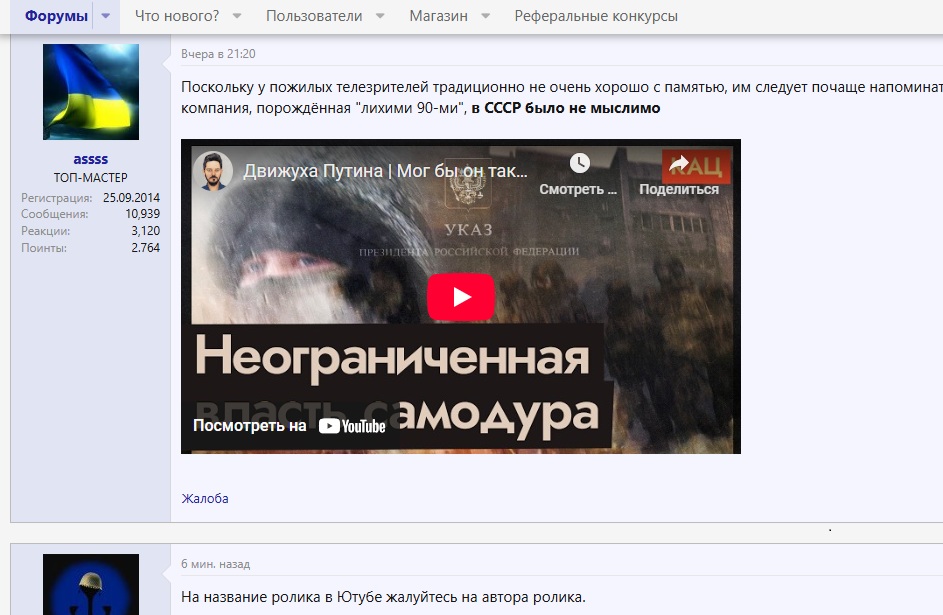943x615 pixels.
Task: Click registration date 25.09.2014
Action: point(131,197)
